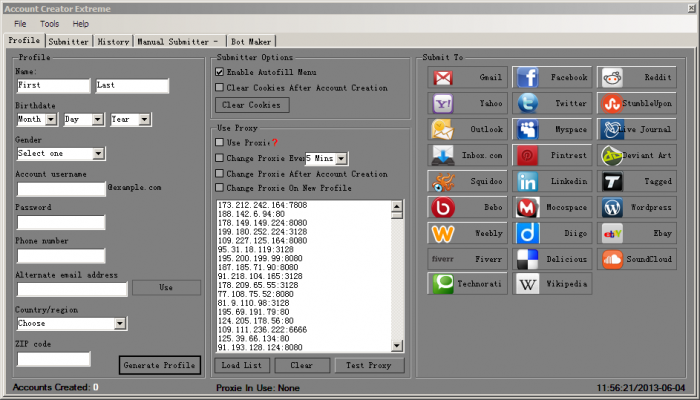Choose the Squidoo octopus icon
The image size is (700, 400).
coord(443,182)
